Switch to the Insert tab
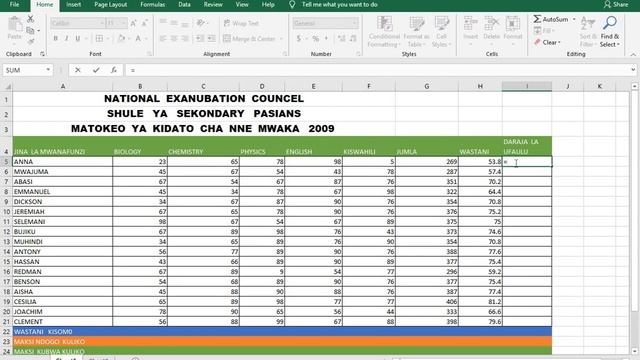The height and width of the screenshot is (360, 640). tap(73, 4)
